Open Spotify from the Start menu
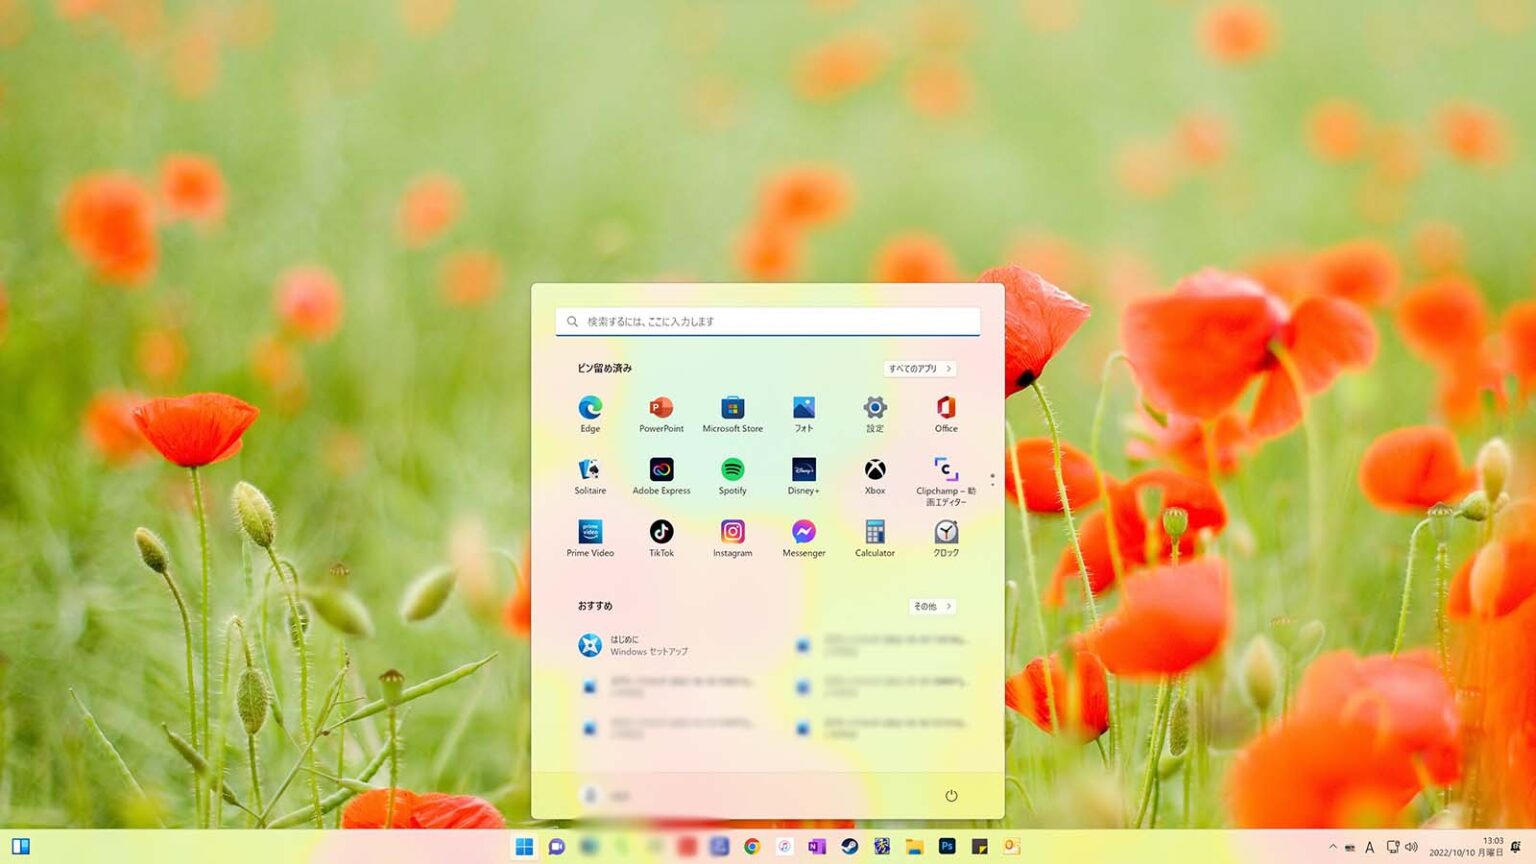 pyautogui.click(x=732, y=472)
